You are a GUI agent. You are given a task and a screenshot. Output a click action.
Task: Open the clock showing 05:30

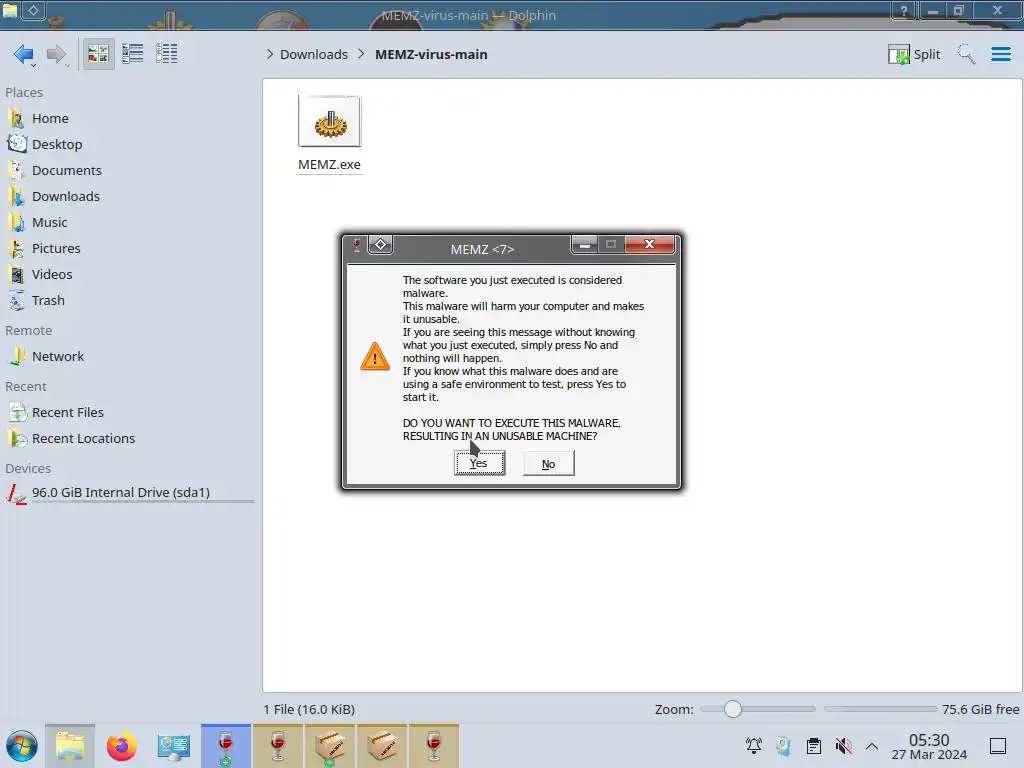(929, 746)
